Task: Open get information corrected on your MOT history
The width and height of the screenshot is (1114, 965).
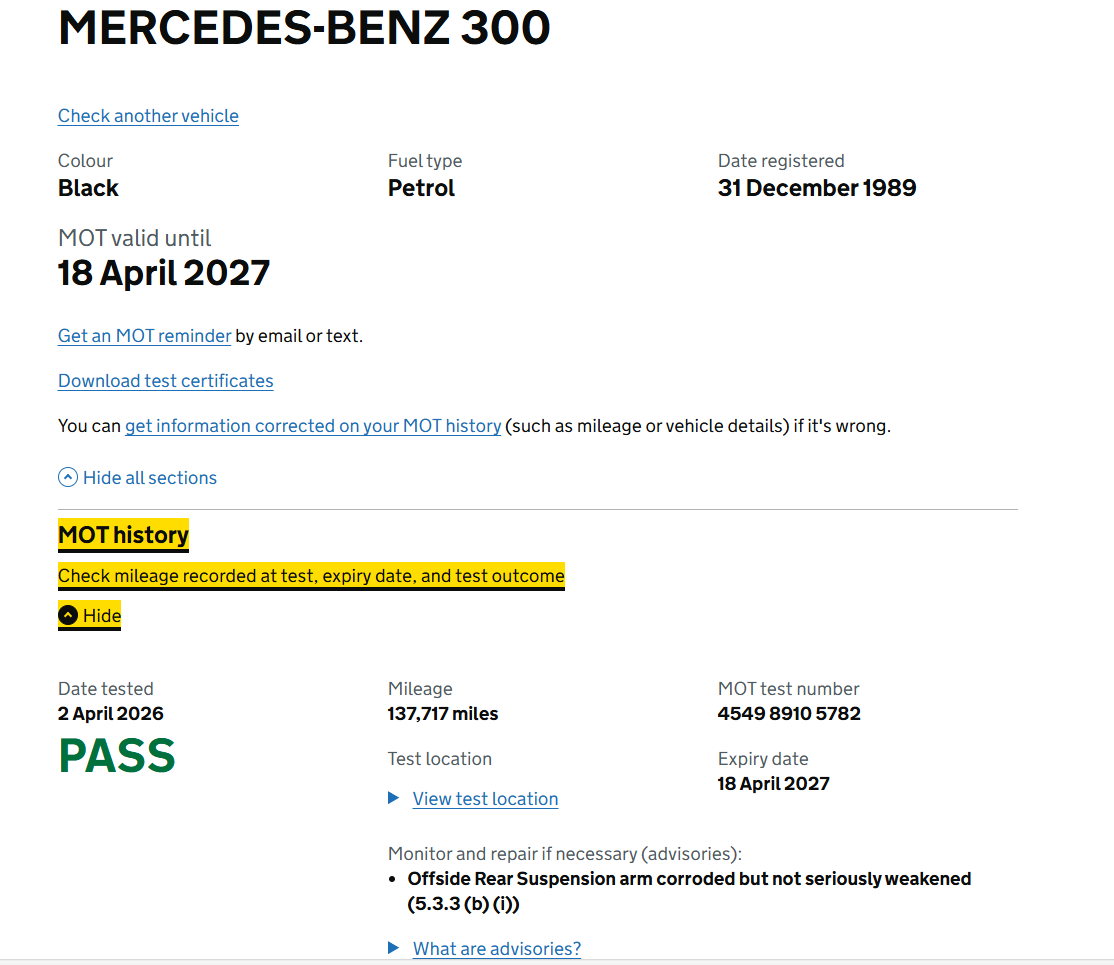Action: [x=313, y=426]
